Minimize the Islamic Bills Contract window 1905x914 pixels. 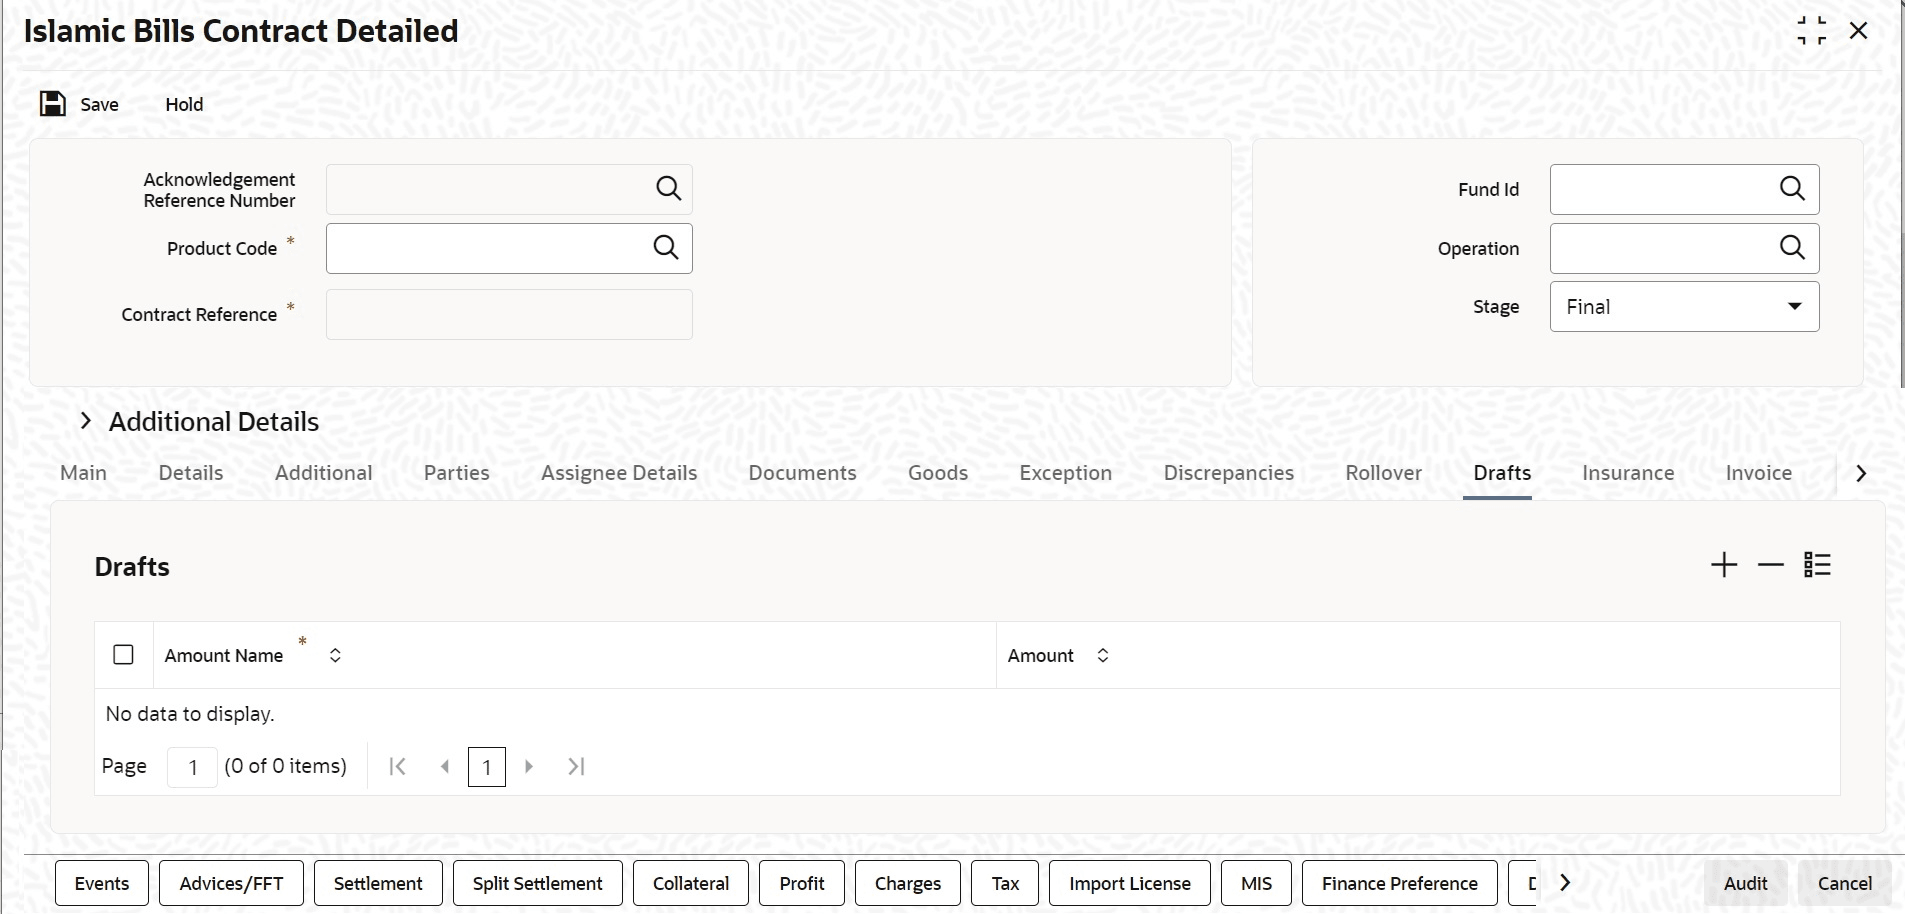click(1811, 31)
